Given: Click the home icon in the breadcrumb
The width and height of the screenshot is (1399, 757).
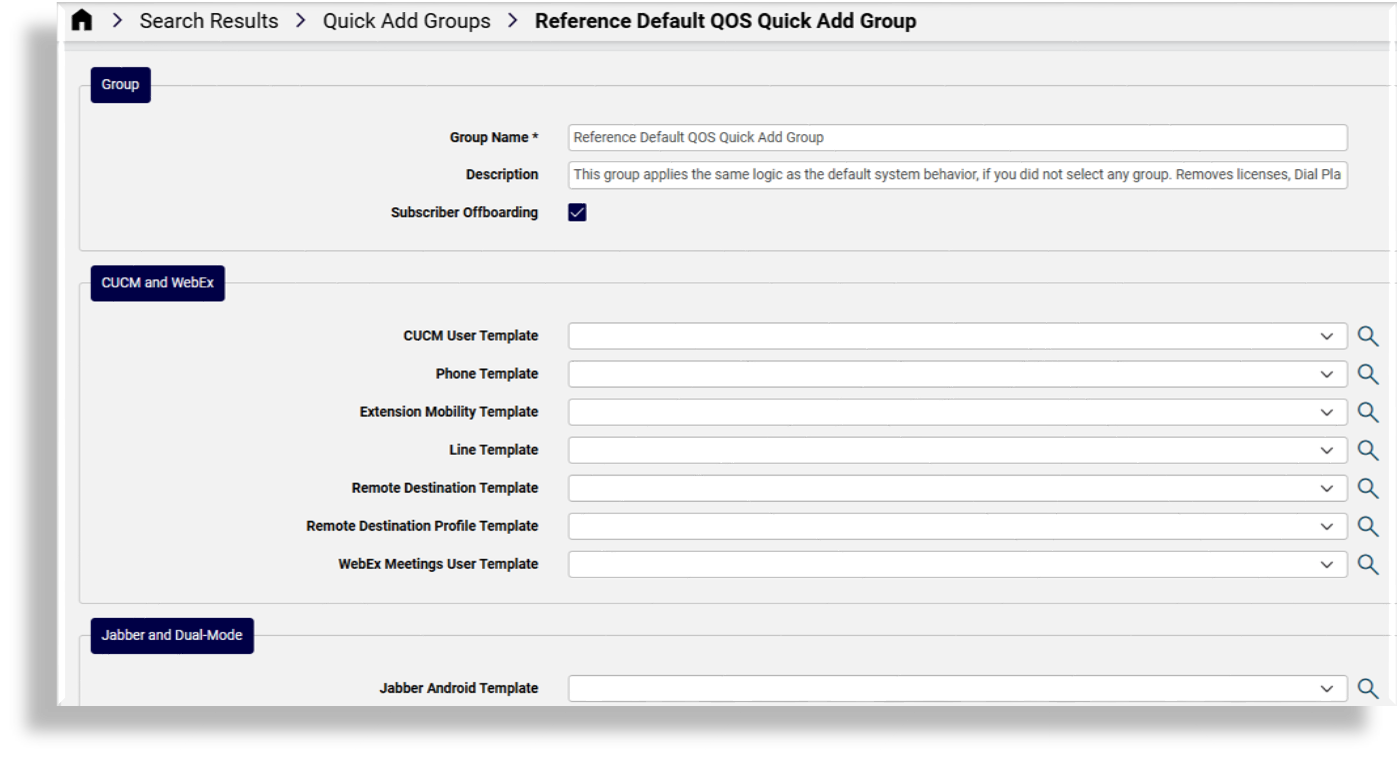Looking at the screenshot, I should [81, 20].
